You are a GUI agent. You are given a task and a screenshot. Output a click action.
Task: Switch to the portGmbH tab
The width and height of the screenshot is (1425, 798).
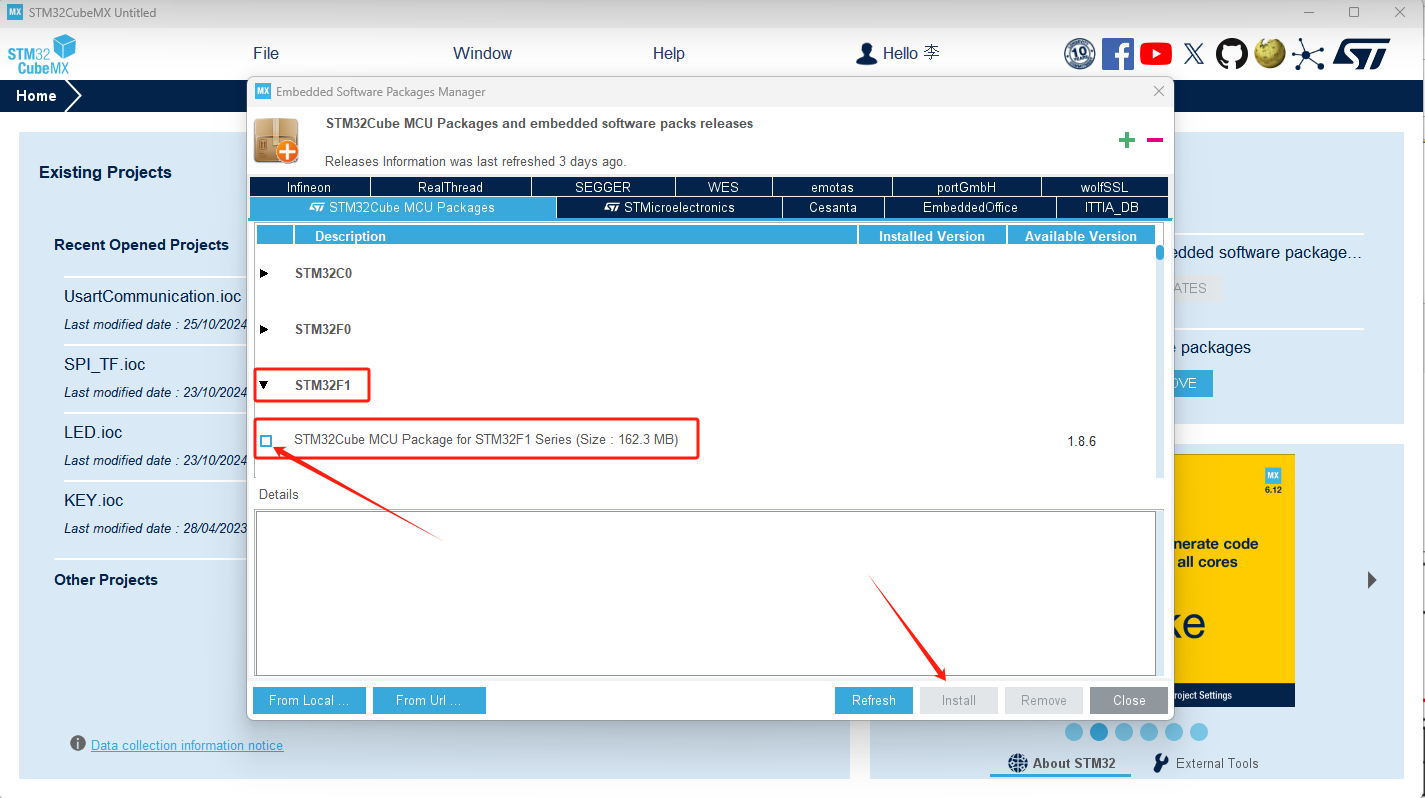pos(966,187)
